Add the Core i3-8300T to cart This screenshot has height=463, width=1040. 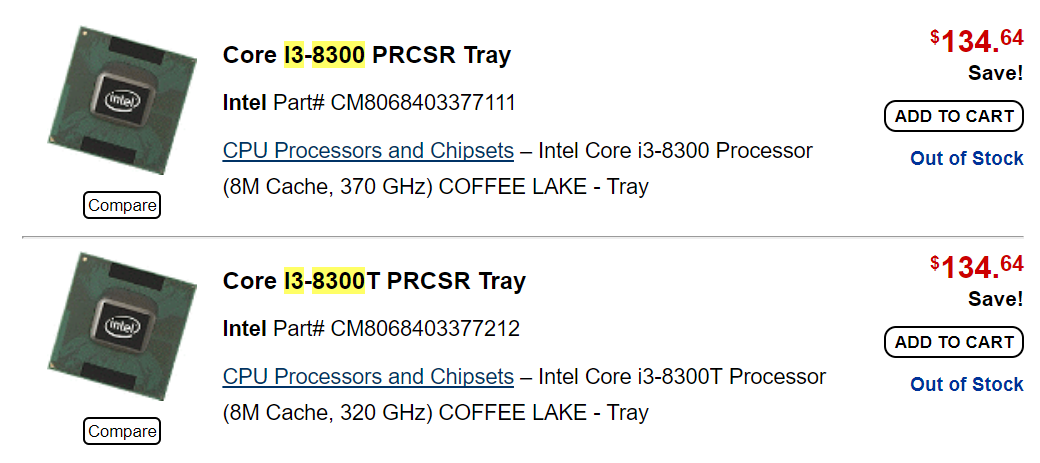(x=954, y=342)
